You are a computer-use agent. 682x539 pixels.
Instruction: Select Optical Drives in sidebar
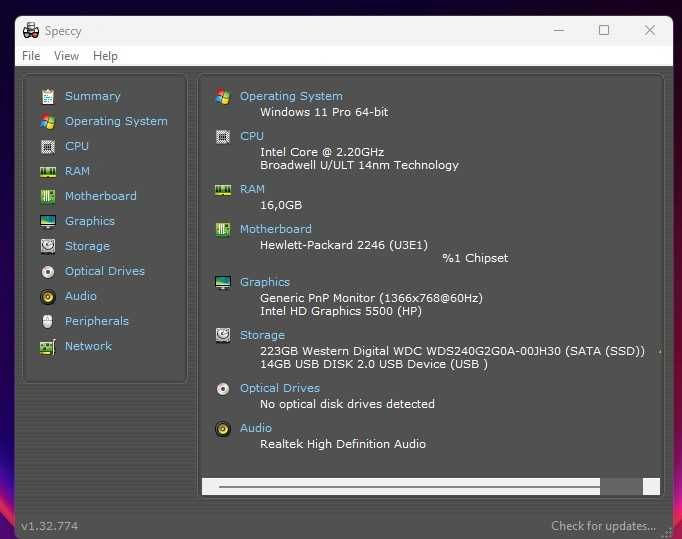pos(104,271)
